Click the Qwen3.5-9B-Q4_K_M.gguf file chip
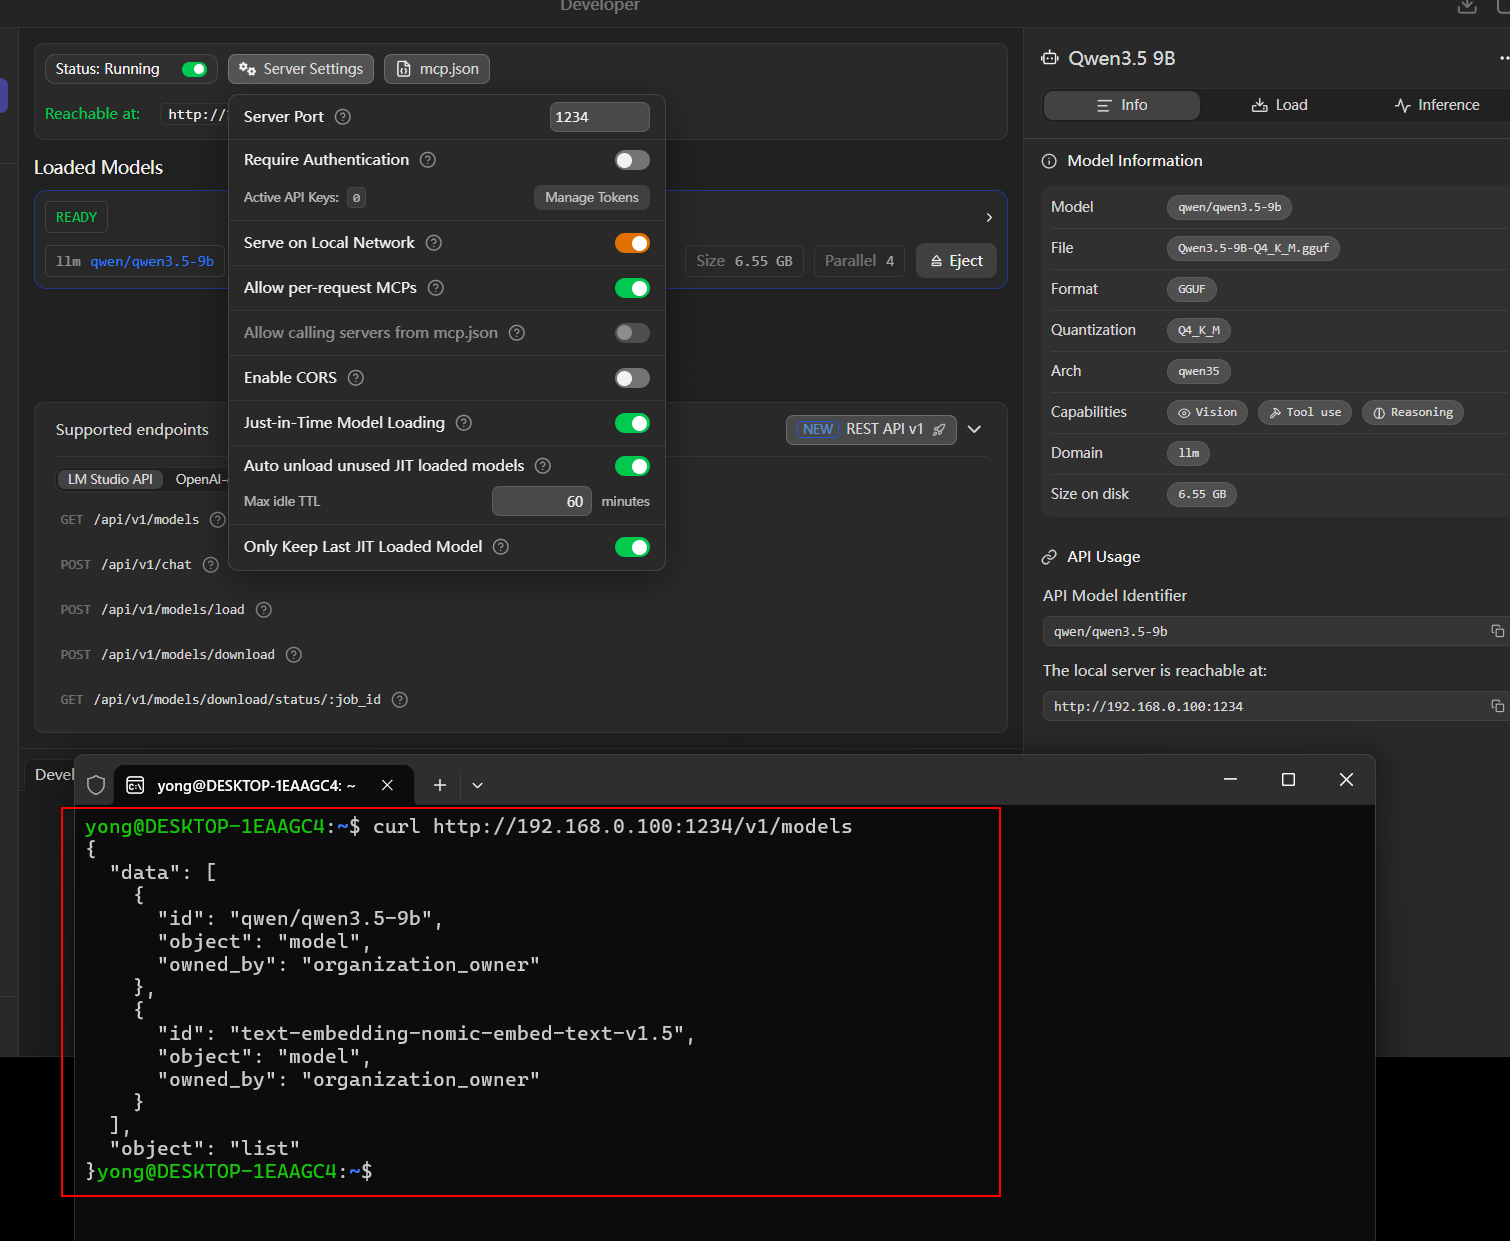1510x1241 pixels. click(1253, 248)
